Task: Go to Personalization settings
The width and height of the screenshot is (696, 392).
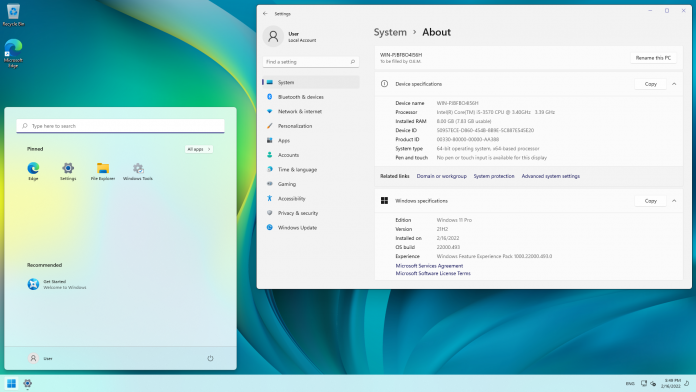Action: (x=310, y=126)
